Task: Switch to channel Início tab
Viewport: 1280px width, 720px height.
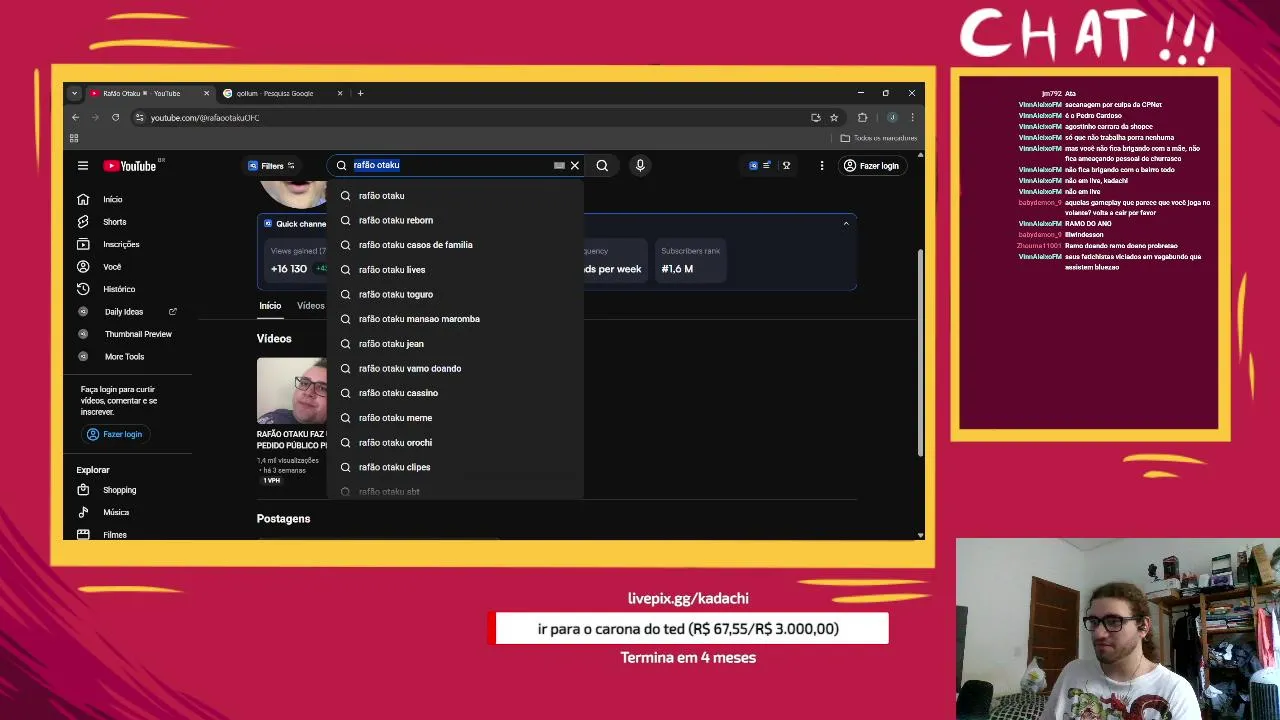Action: pyautogui.click(x=270, y=306)
